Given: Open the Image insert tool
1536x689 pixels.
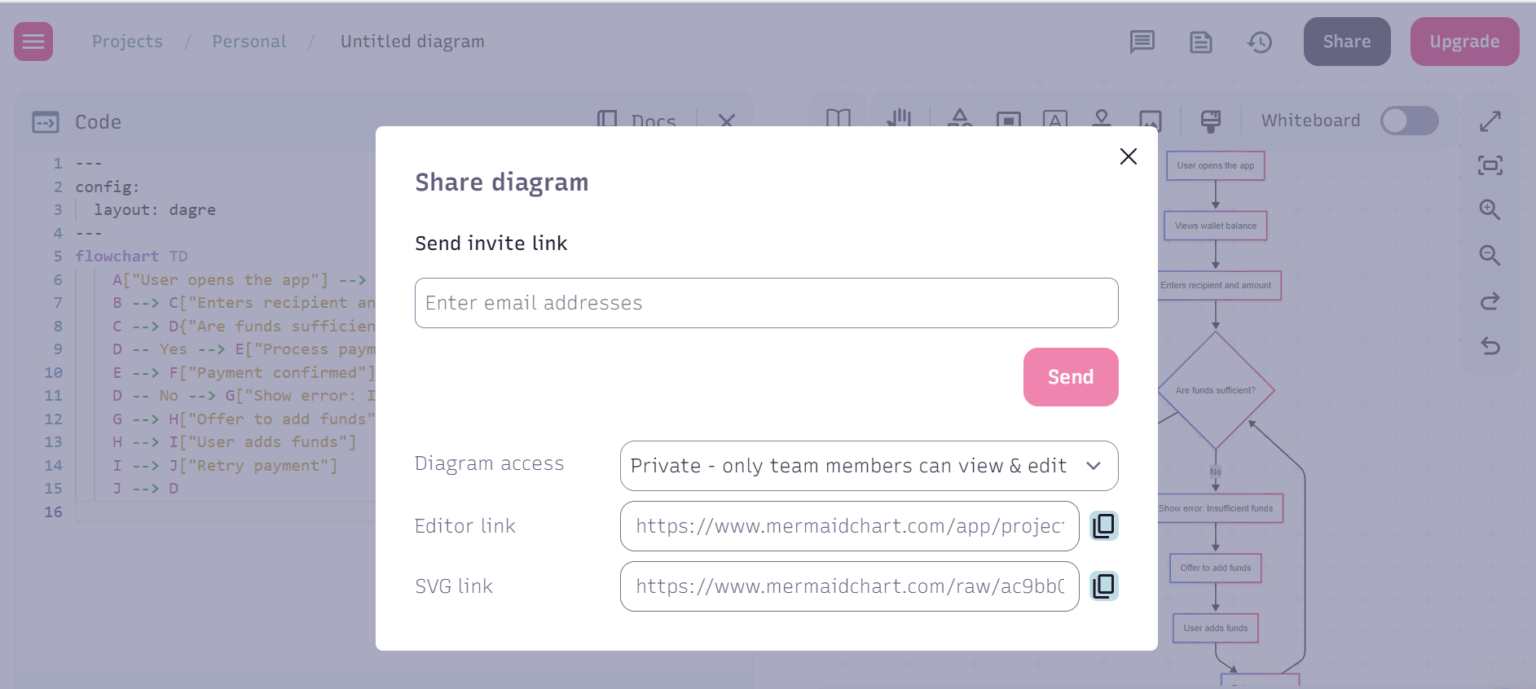Looking at the screenshot, I should click(x=1149, y=120).
